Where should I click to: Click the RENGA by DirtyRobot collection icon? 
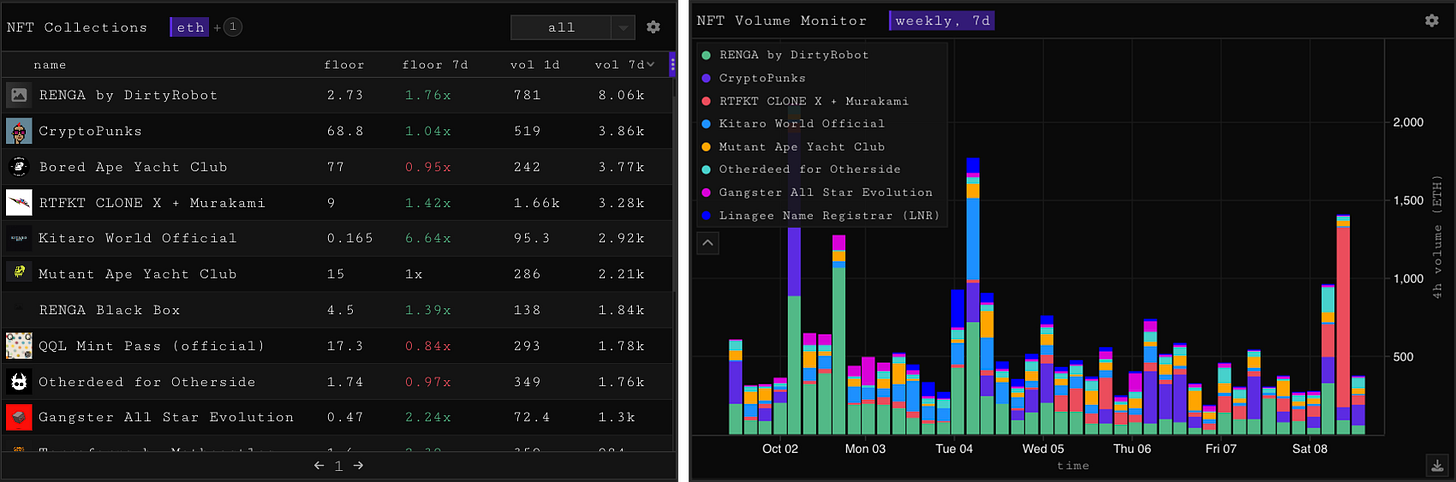point(19,95)
